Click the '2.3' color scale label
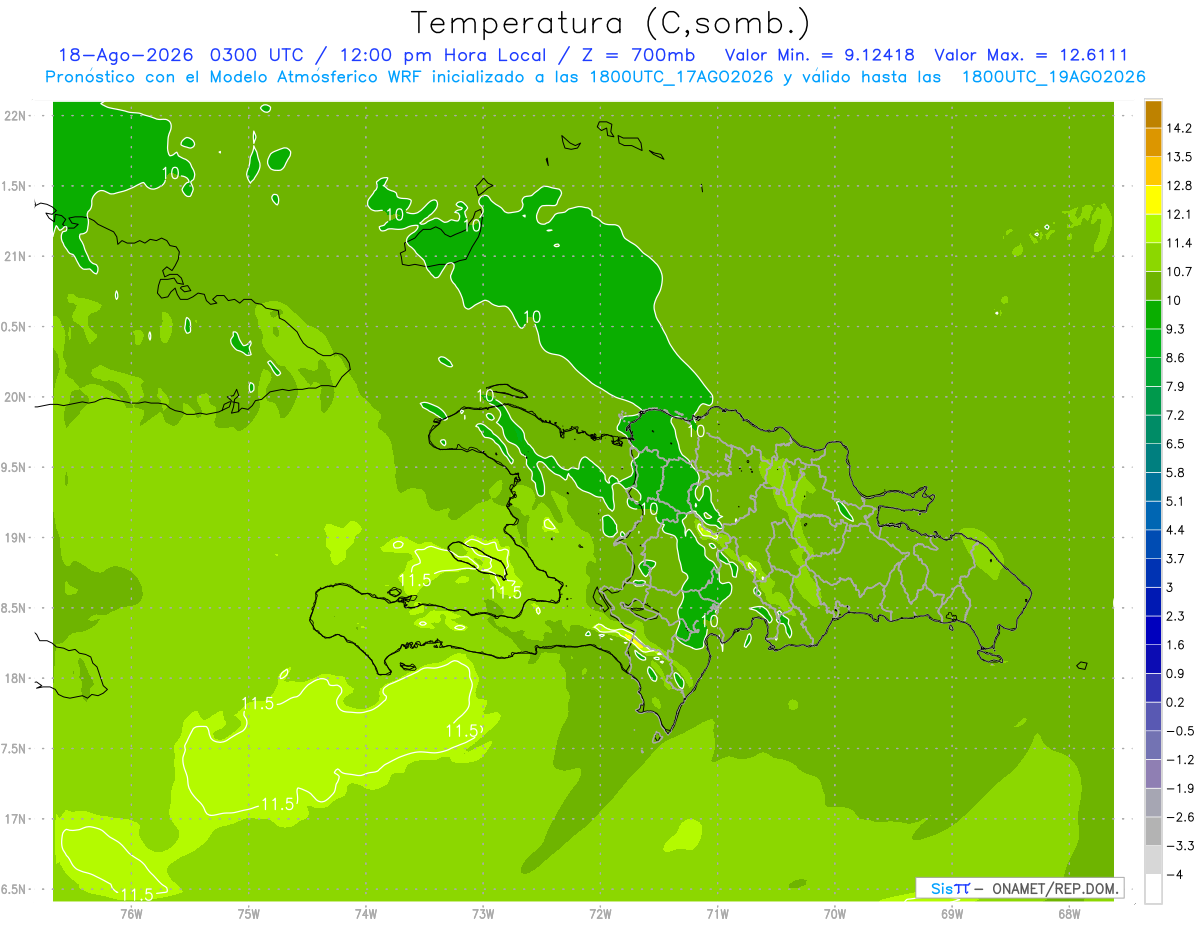1200x927 pixels. coord(1176,616)
